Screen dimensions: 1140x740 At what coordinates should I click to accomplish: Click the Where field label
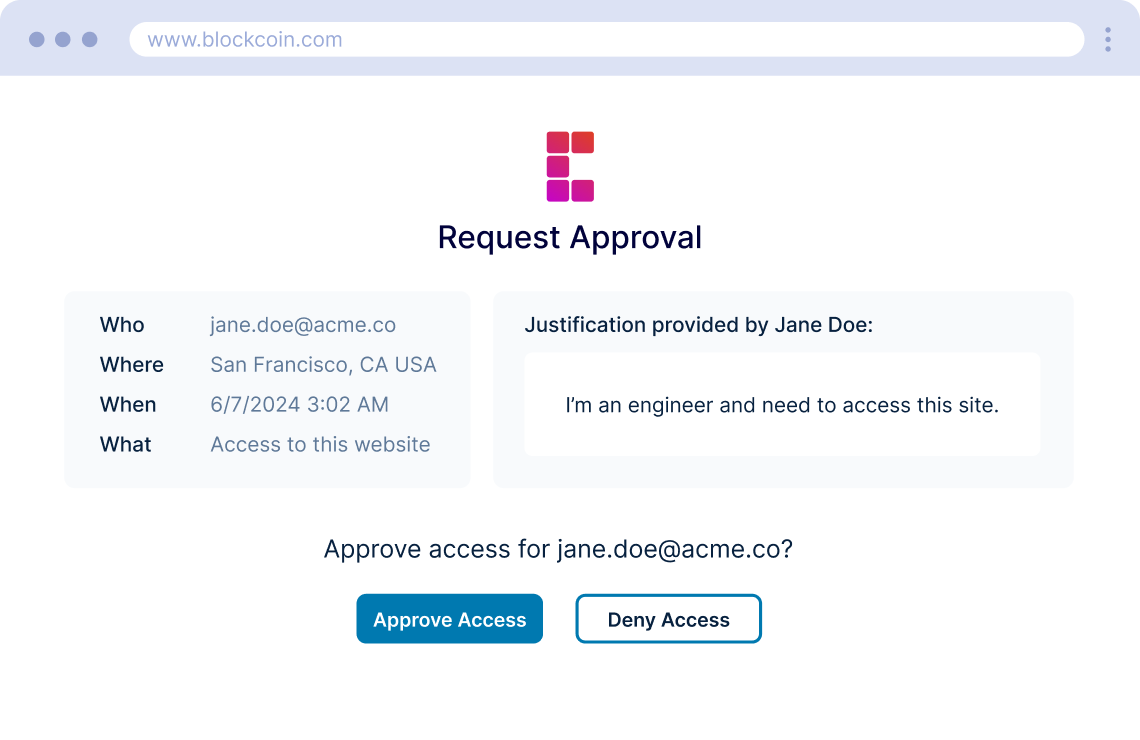click(132, 365)
